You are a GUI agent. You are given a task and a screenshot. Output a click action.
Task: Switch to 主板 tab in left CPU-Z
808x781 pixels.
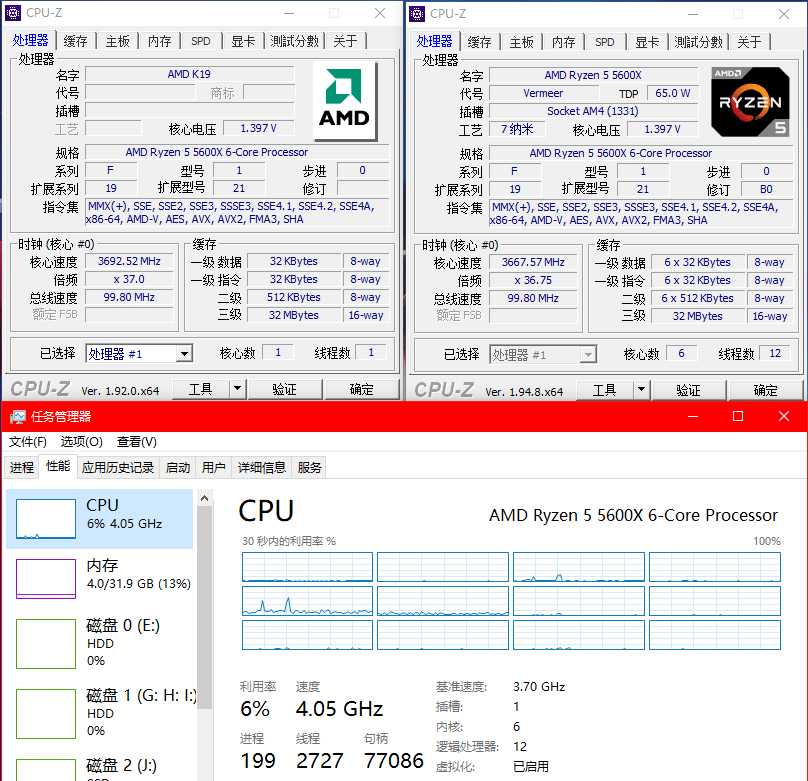pyautogui.click(x=117, y=41)
